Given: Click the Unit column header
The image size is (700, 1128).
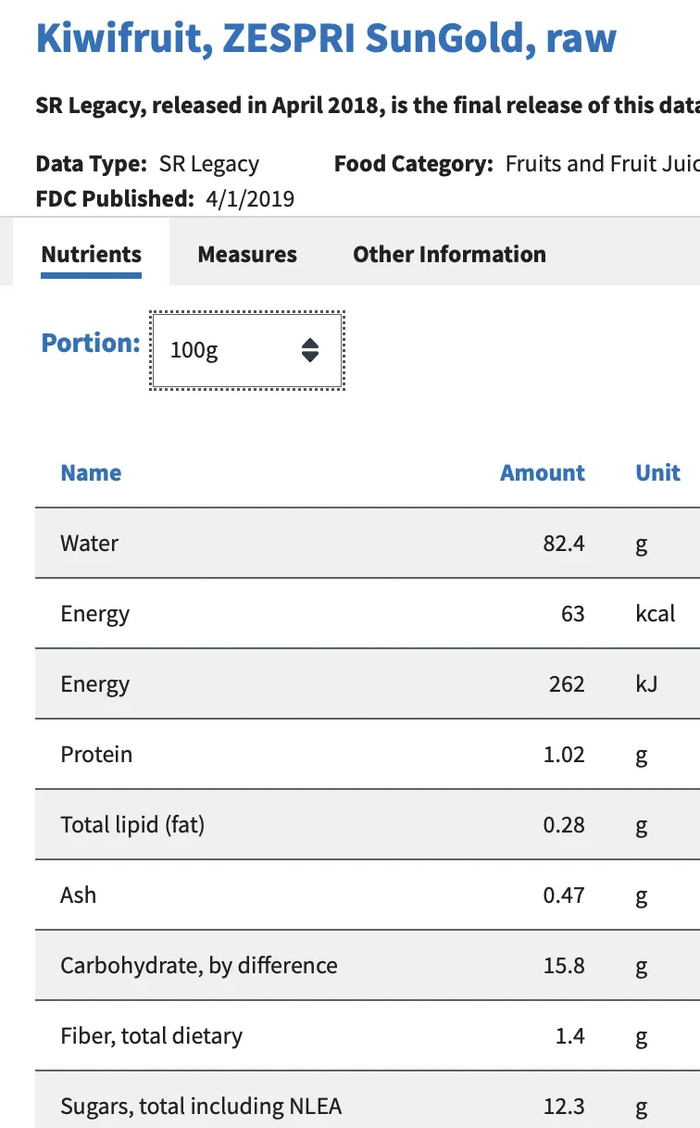Looking at the screenshot, I should point(658,473).
